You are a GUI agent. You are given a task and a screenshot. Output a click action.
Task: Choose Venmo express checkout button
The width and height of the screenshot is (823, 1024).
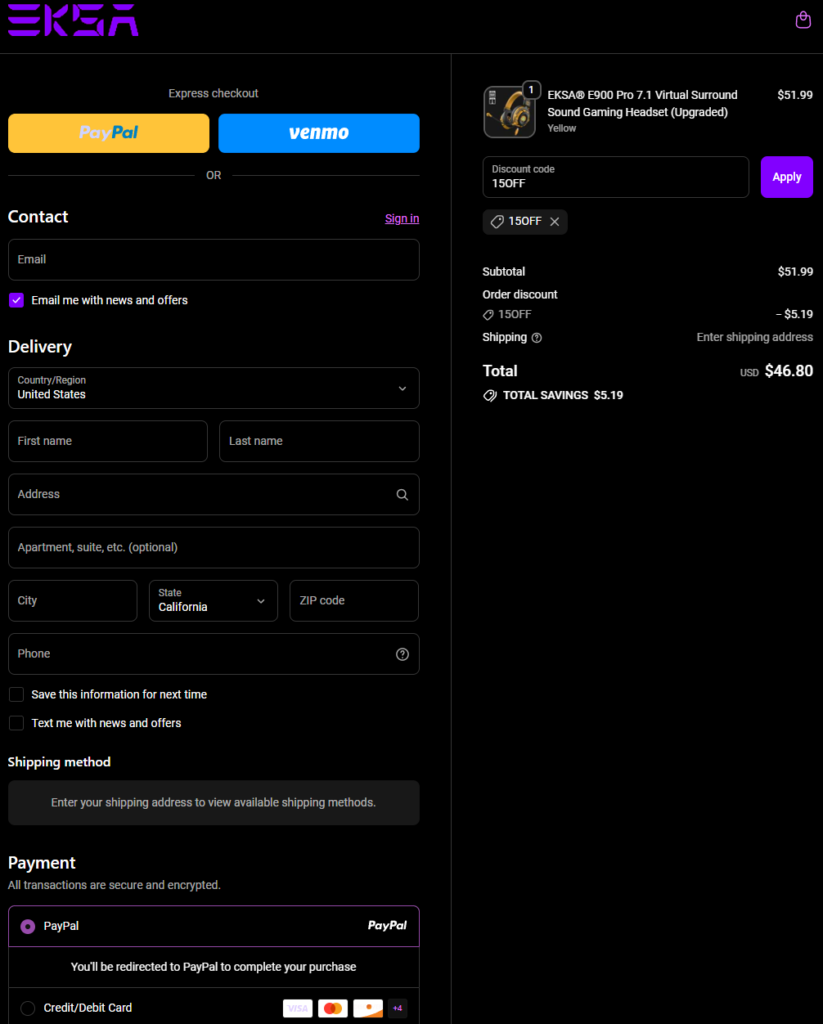319,133
